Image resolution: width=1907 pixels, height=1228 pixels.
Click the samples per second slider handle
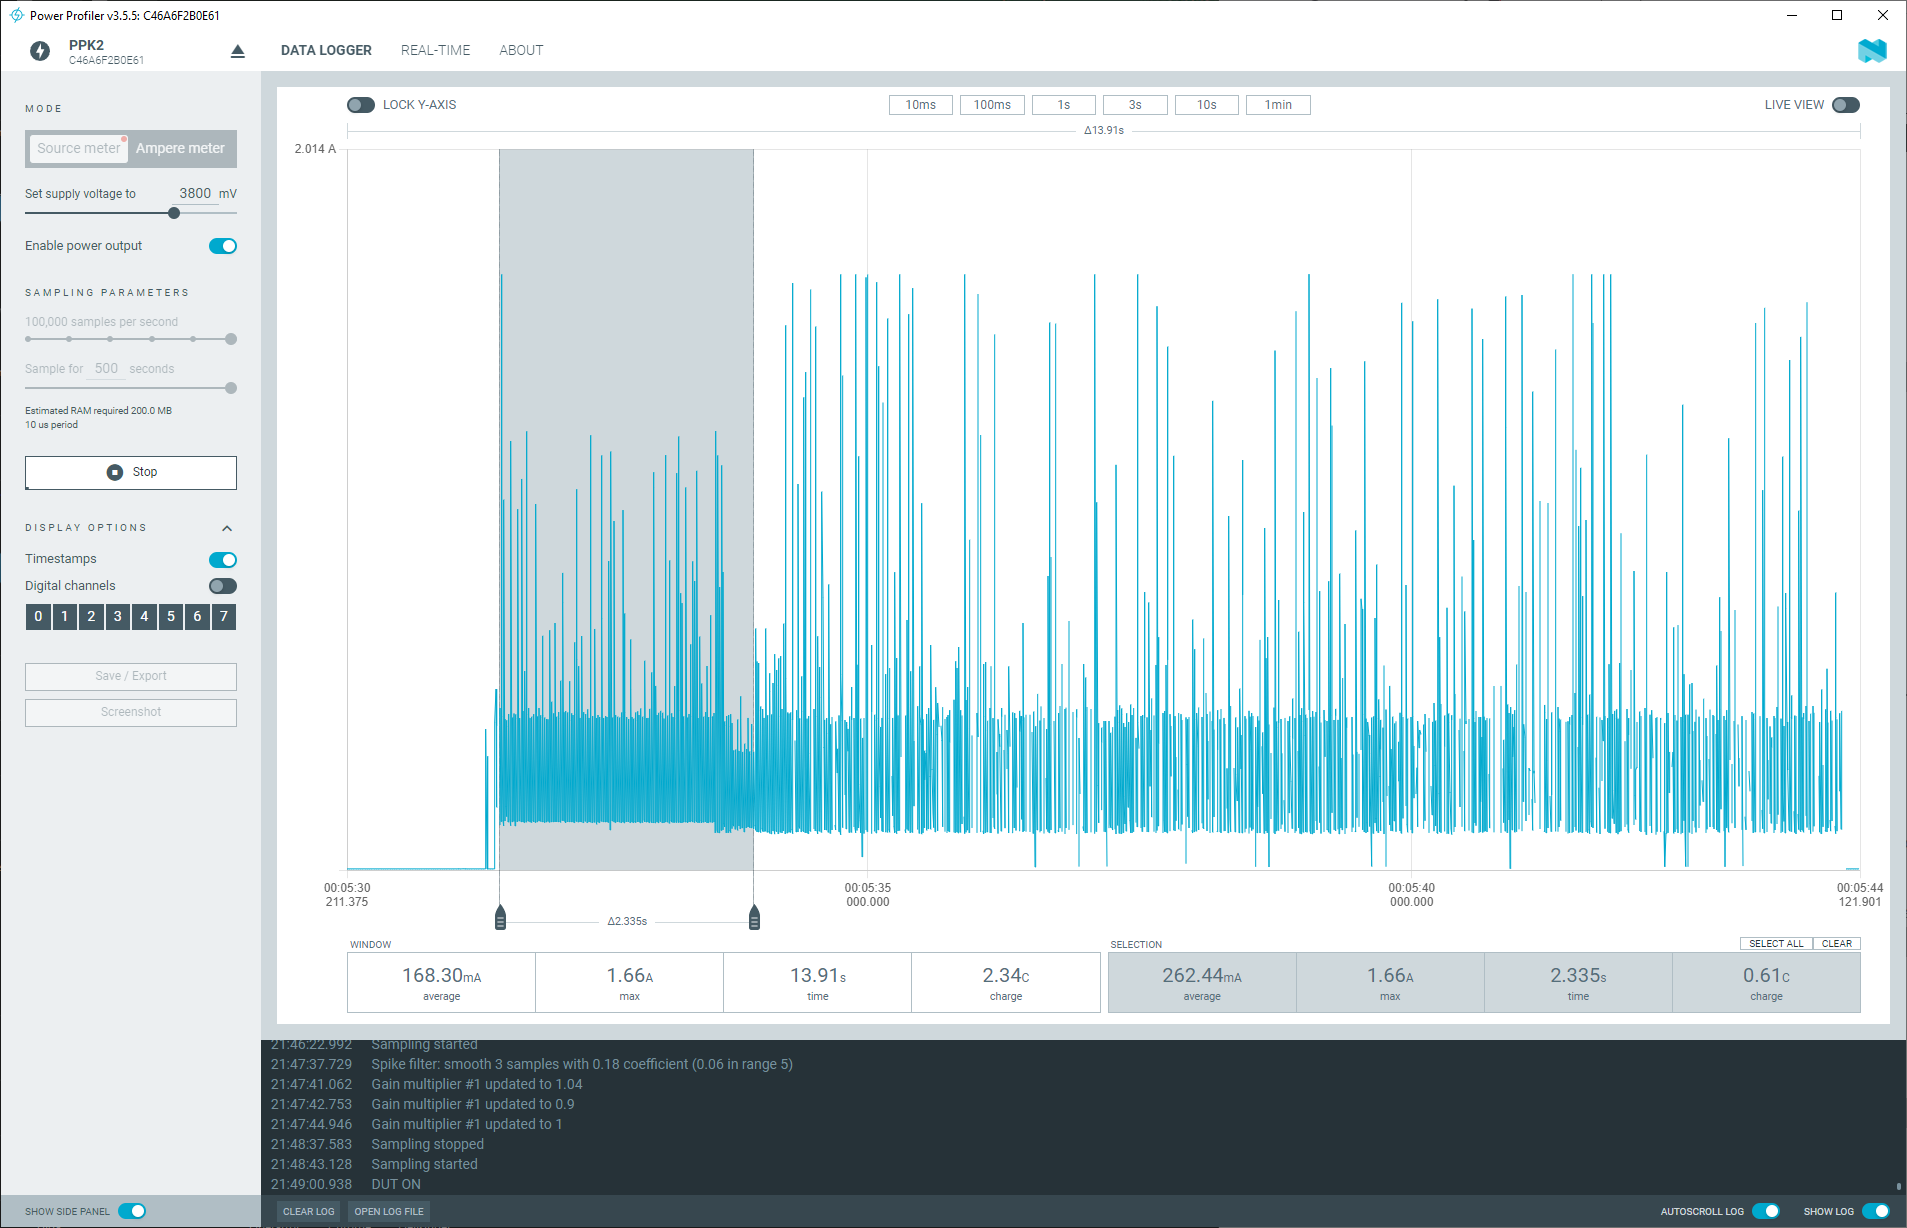(x=231, y=339)
